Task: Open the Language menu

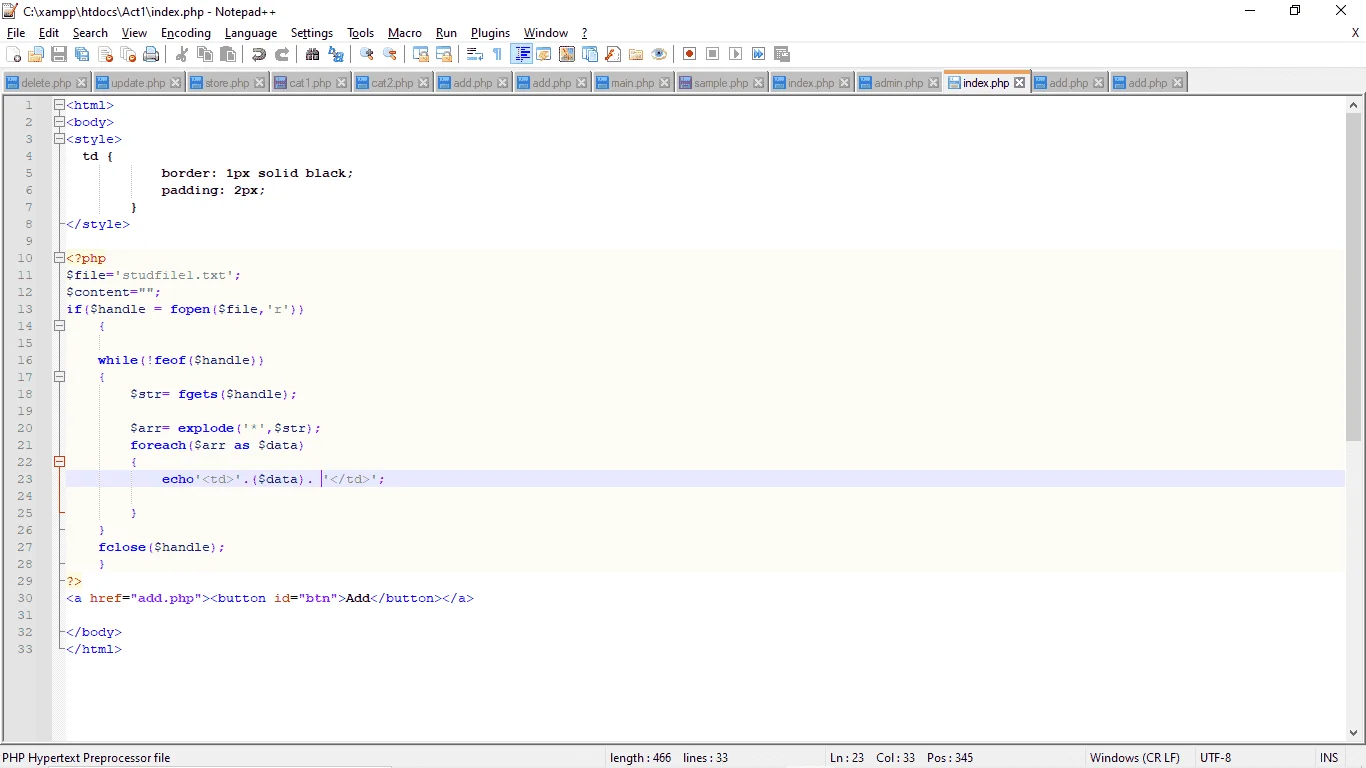Action: click(x=251, y=33)
